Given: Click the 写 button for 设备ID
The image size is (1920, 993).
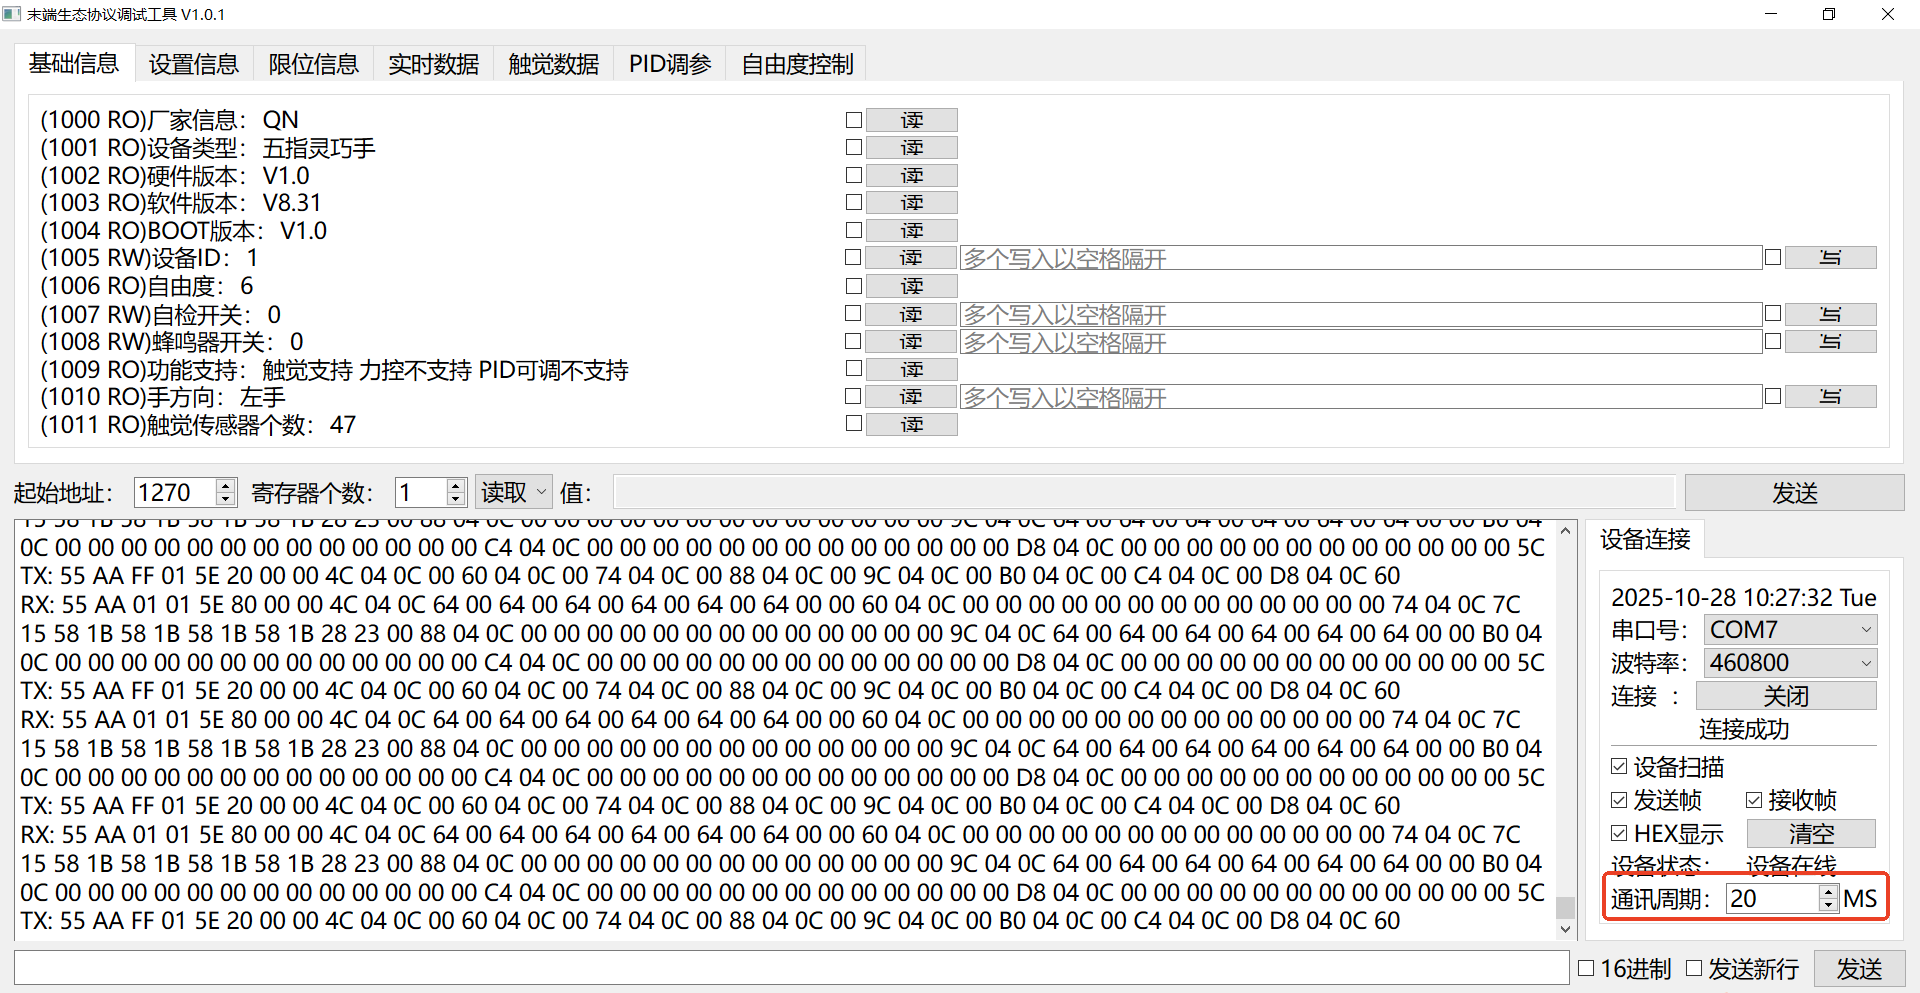Looking at the screenshot, I should (1830, 257).
